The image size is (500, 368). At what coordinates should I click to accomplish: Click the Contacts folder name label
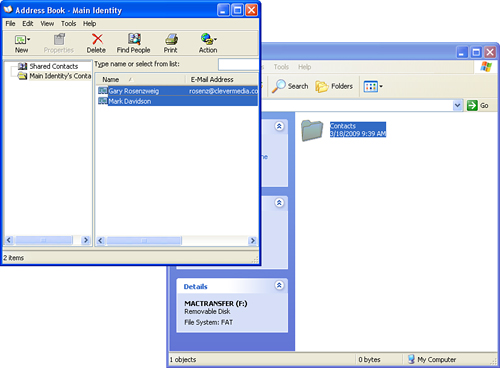pos(343,126)
